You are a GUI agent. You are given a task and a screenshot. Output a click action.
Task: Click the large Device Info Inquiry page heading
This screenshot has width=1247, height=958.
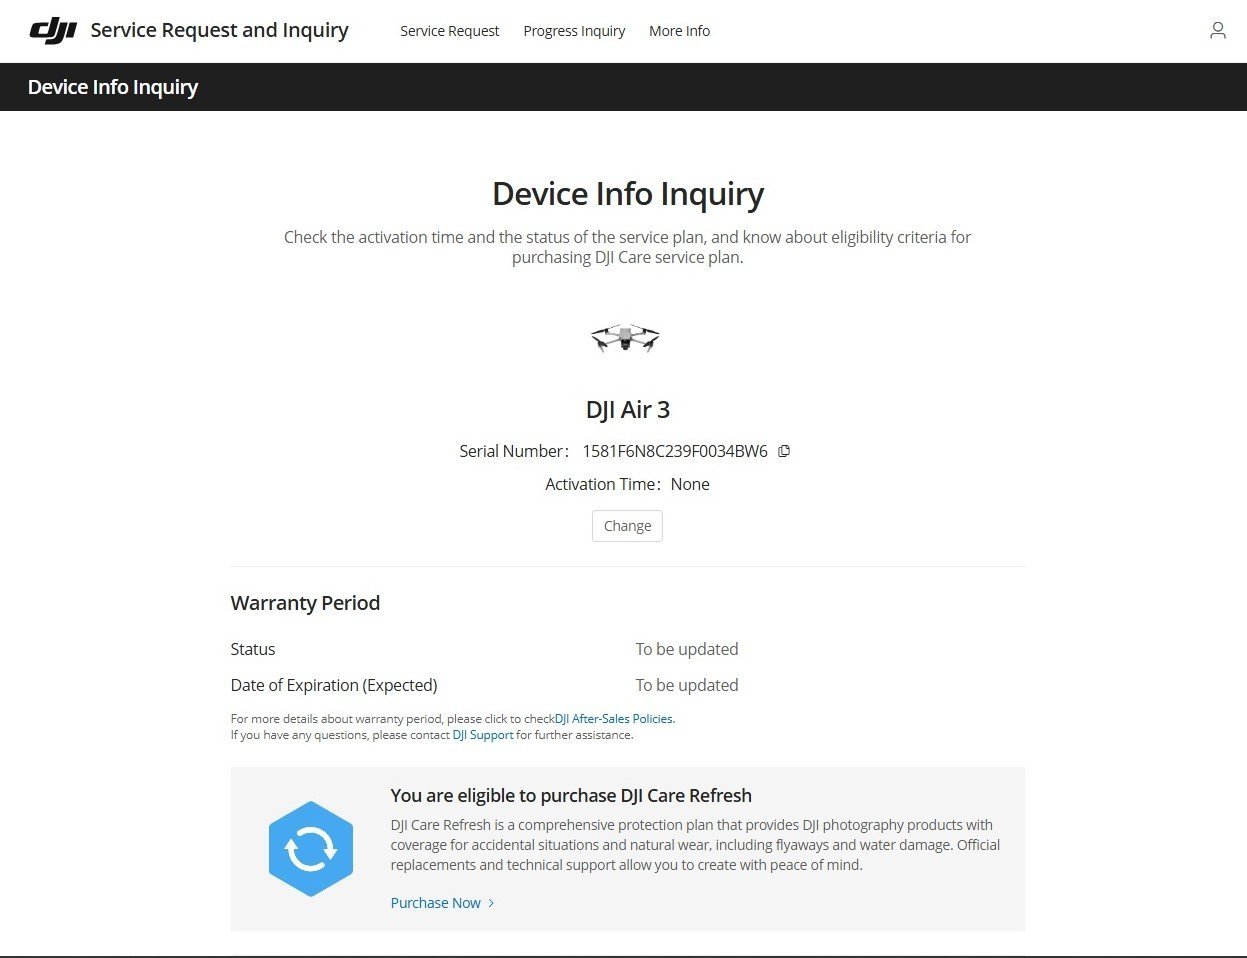[x=628, y=193]
